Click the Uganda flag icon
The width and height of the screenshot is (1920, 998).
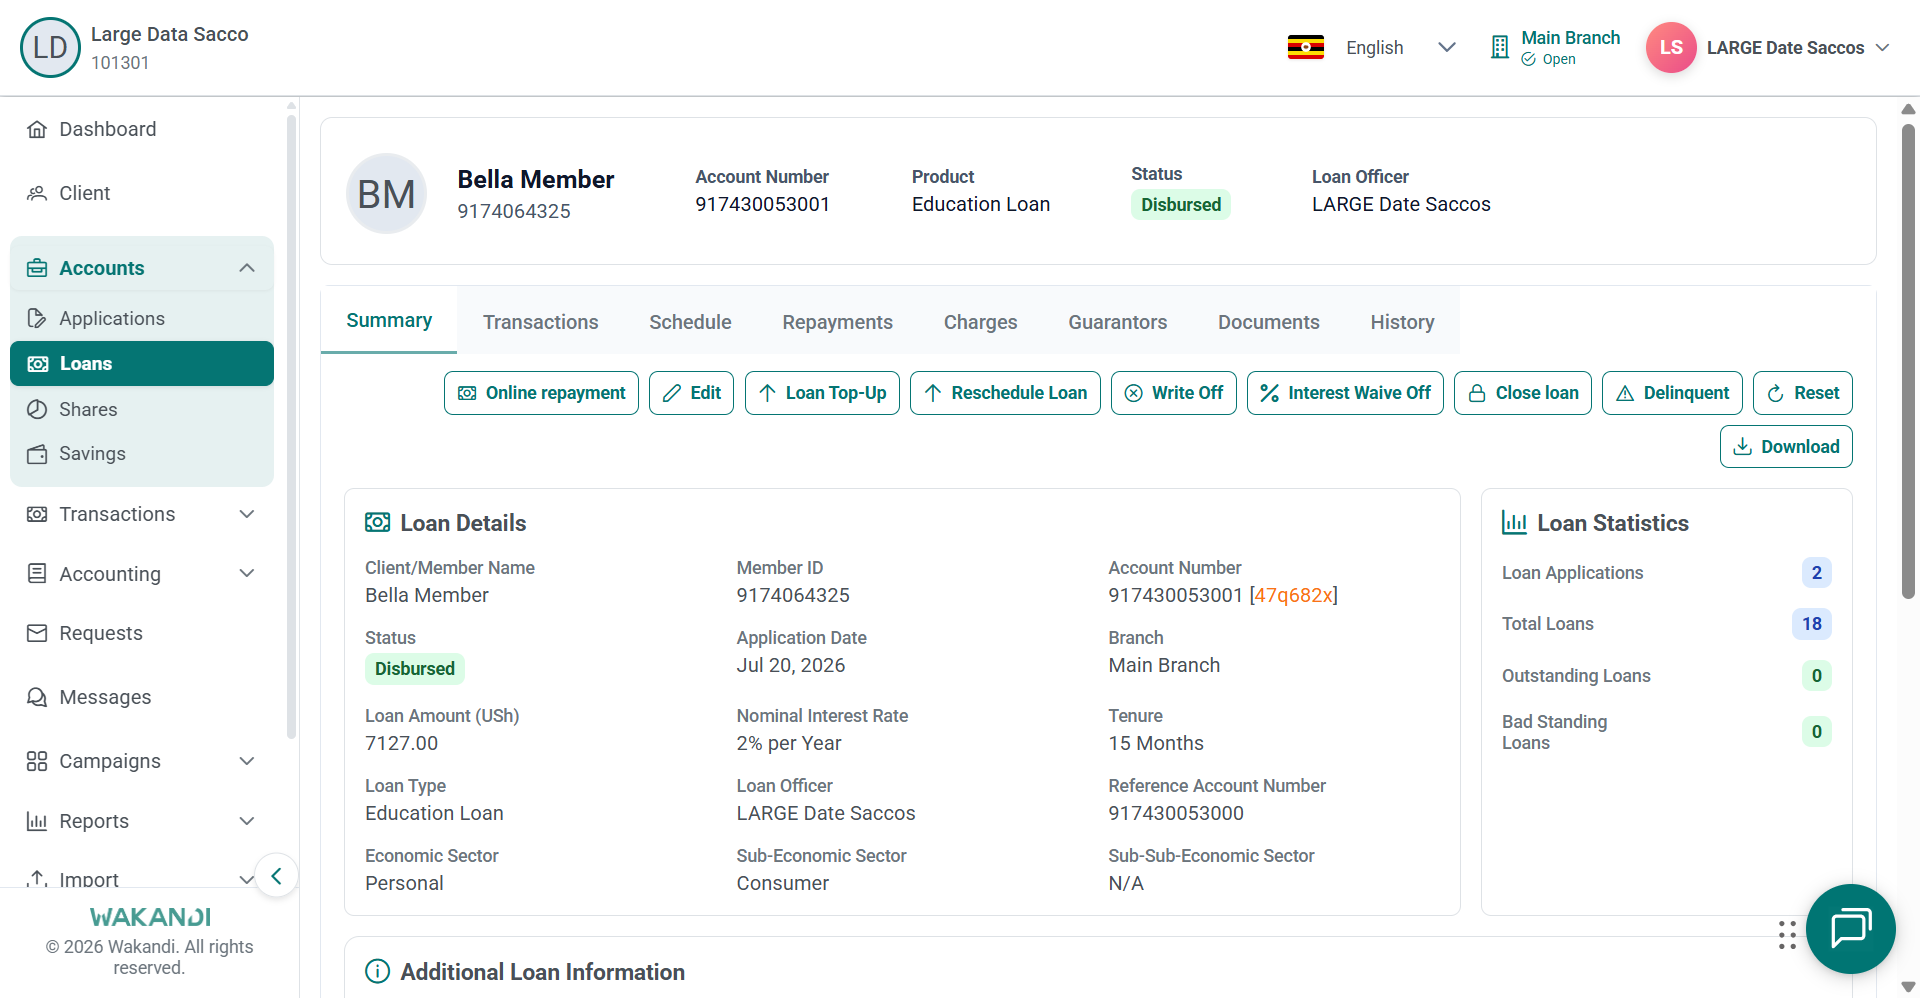1306,47
